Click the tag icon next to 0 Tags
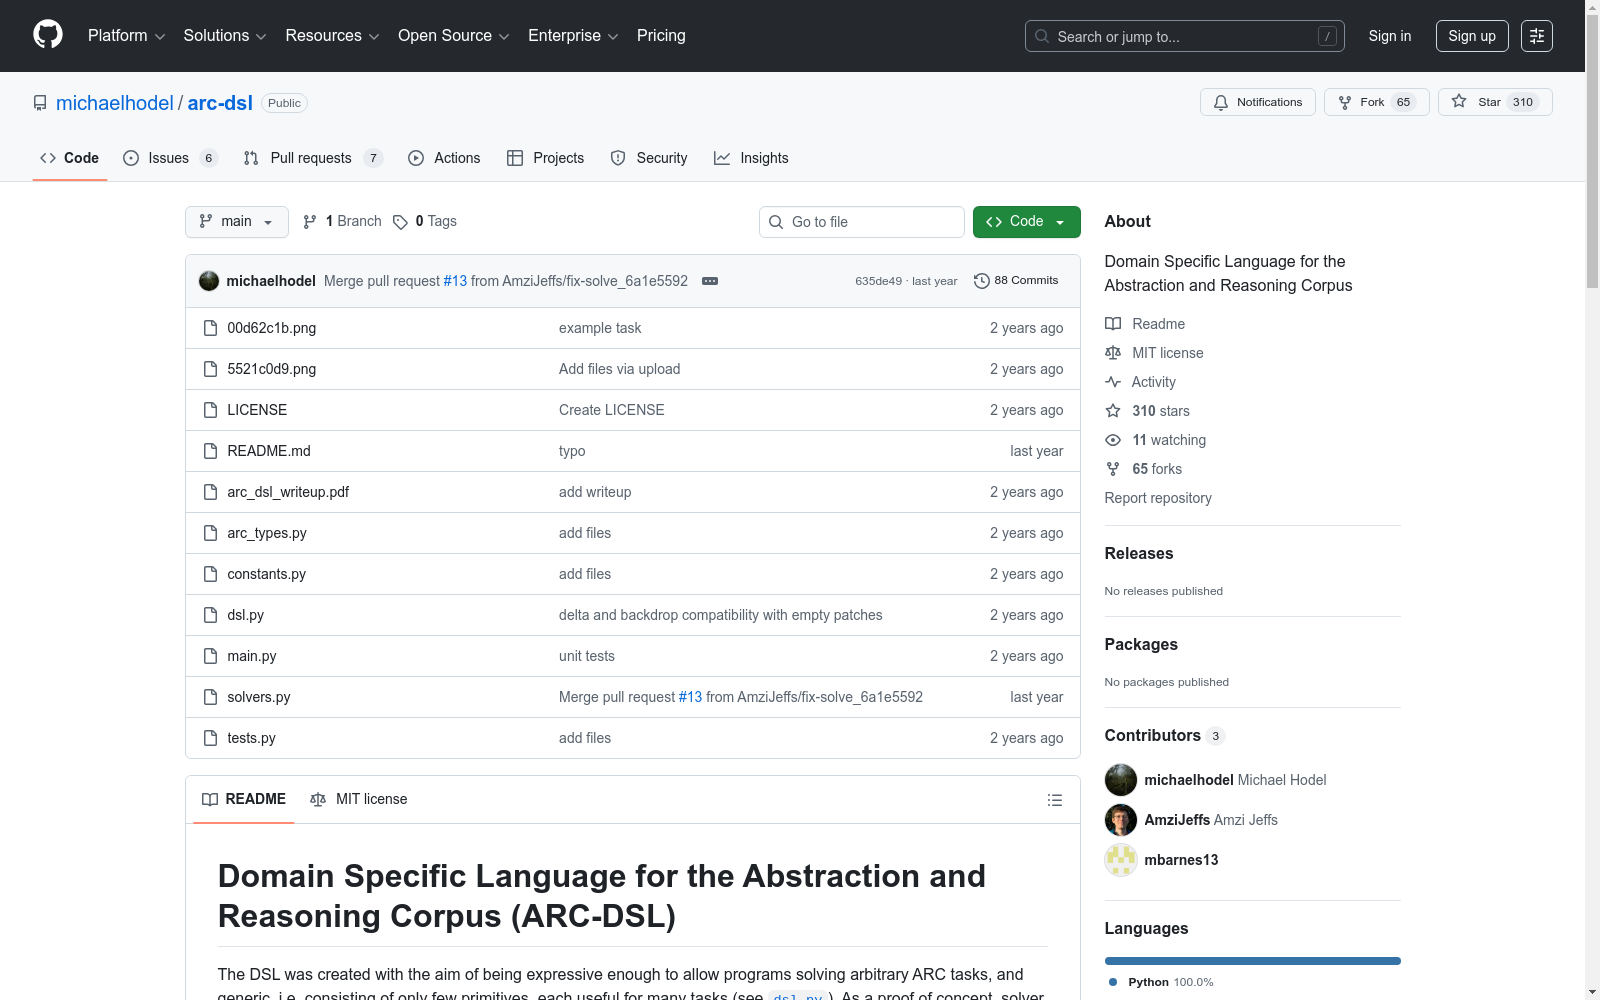The image size is (1600, 1000). point(400,222)
